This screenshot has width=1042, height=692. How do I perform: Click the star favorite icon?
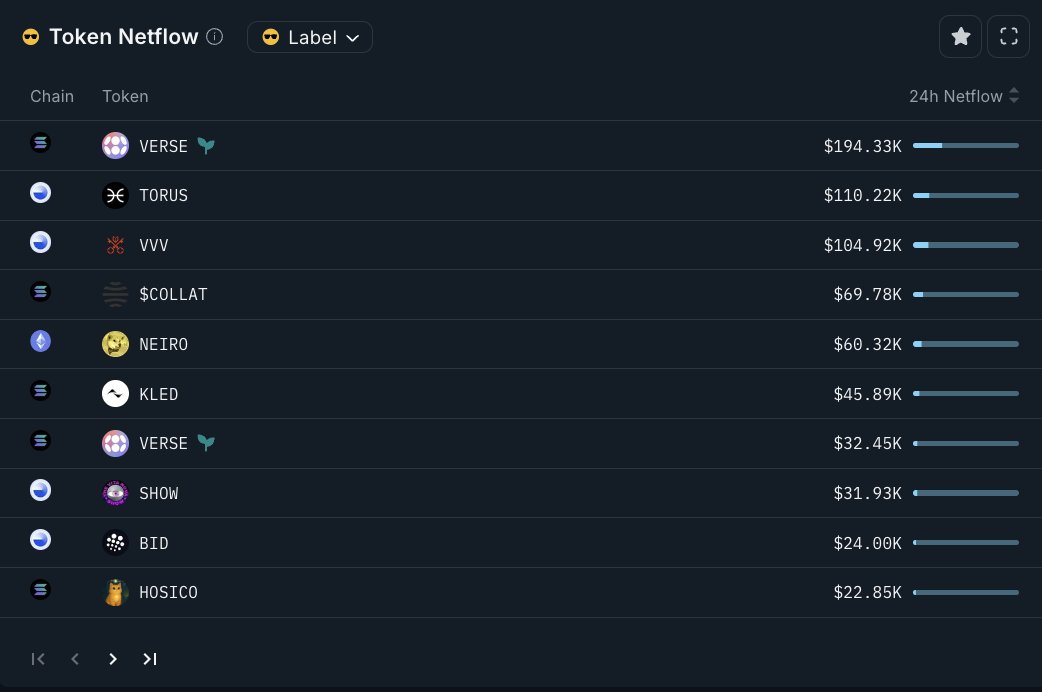point(960,37)
